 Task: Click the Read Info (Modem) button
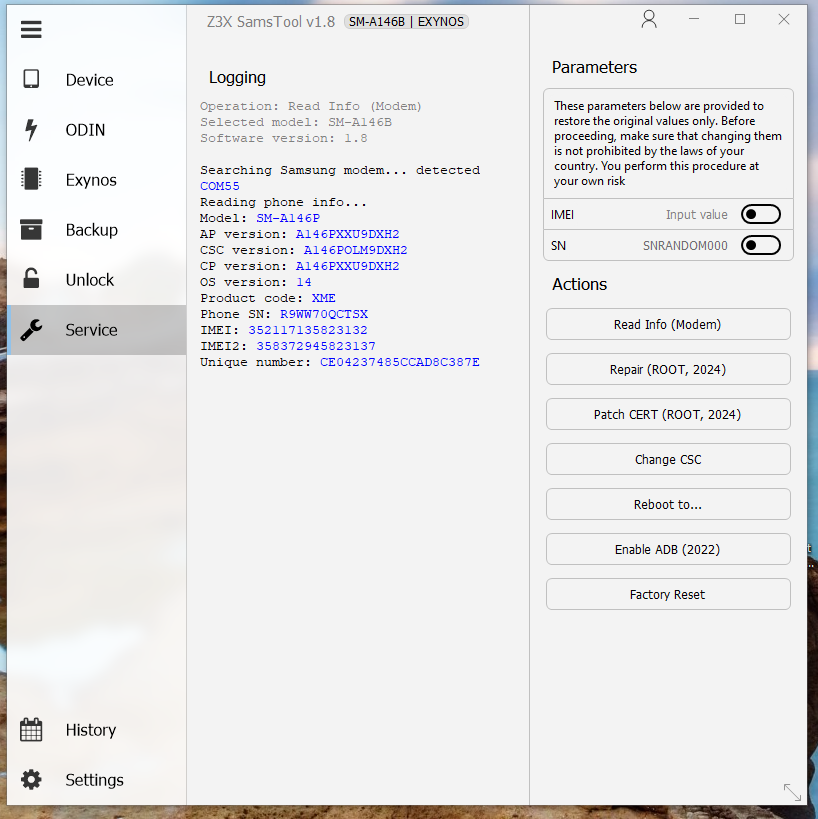pyautogui.click(x=668, y=324)
